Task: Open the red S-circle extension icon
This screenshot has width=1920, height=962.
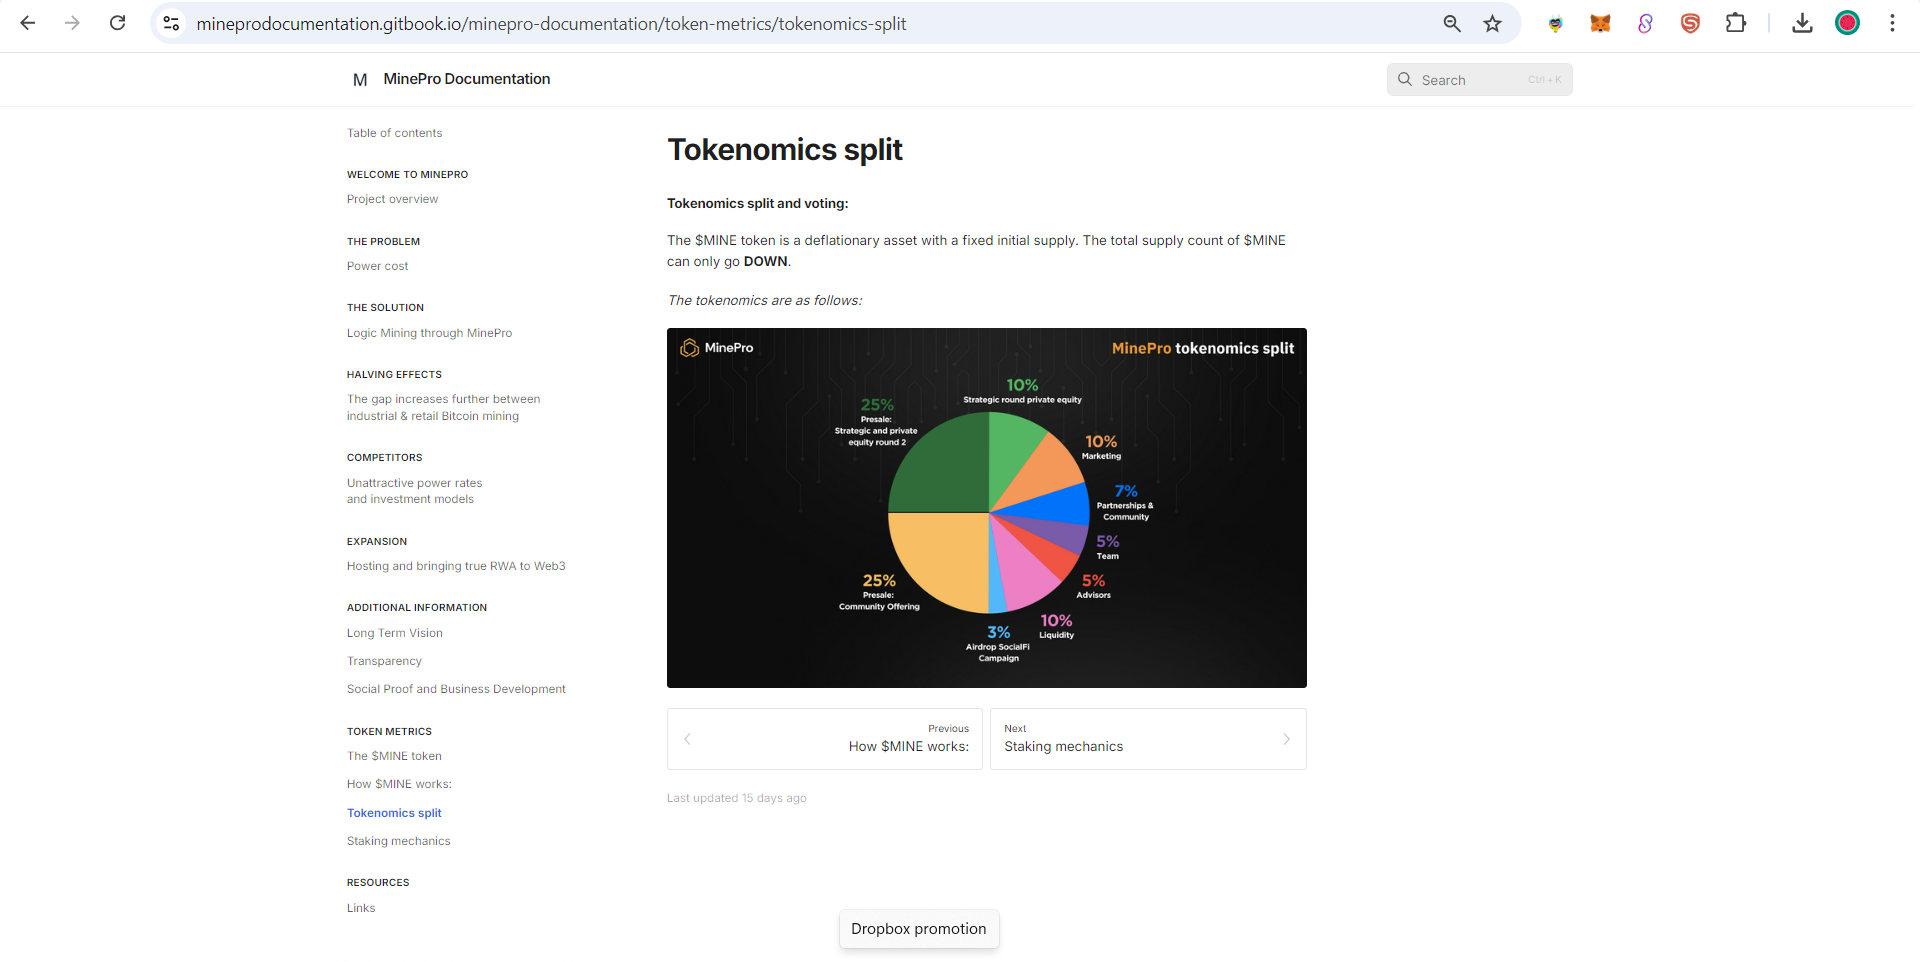Action: point(1690,23)
